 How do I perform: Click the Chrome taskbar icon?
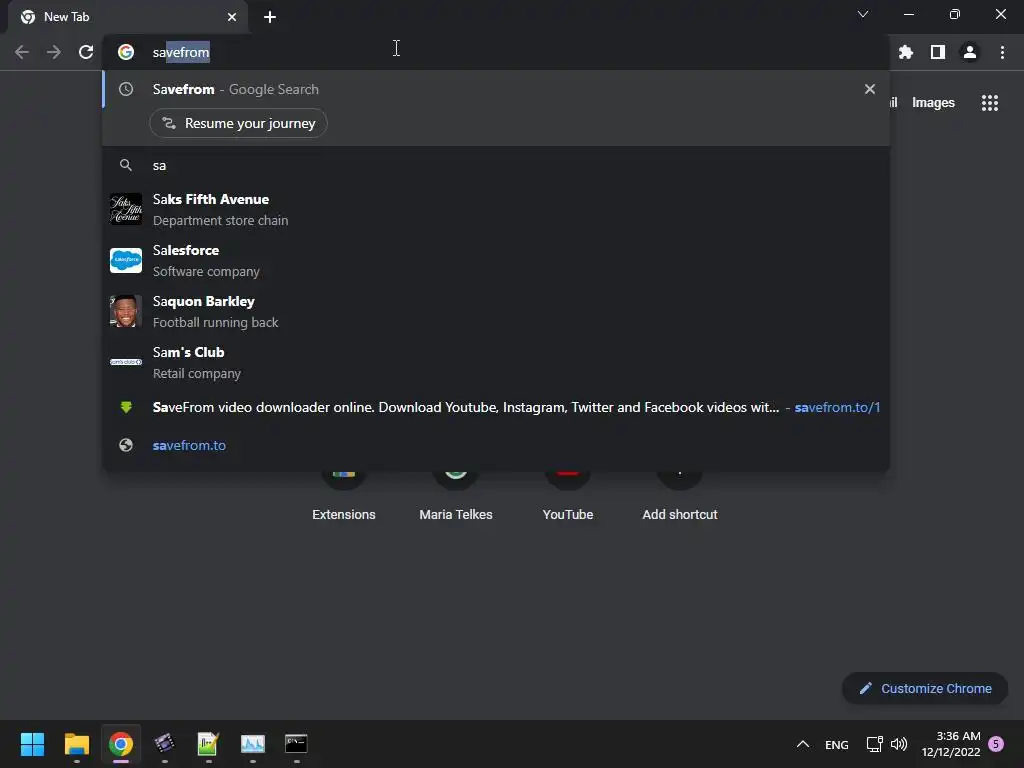121,744
